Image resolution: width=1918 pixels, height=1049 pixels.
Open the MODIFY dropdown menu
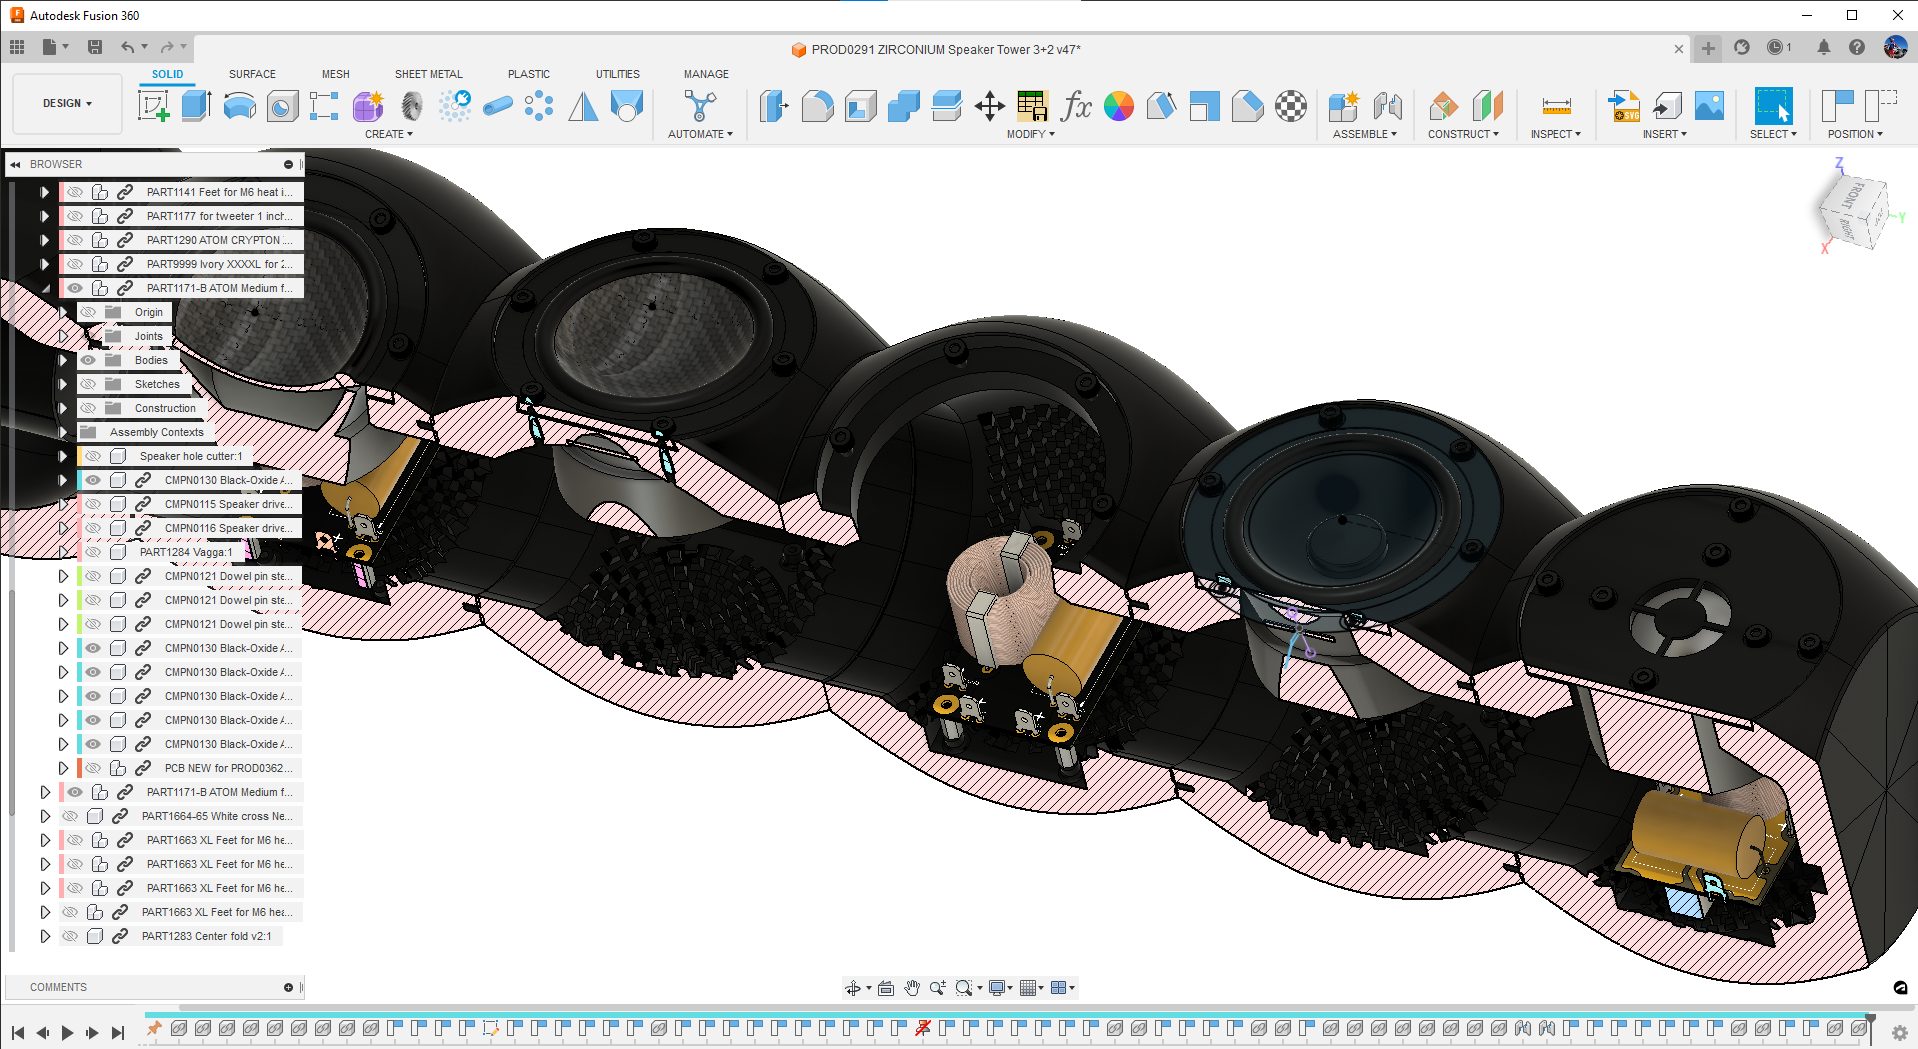point(1030,134)
